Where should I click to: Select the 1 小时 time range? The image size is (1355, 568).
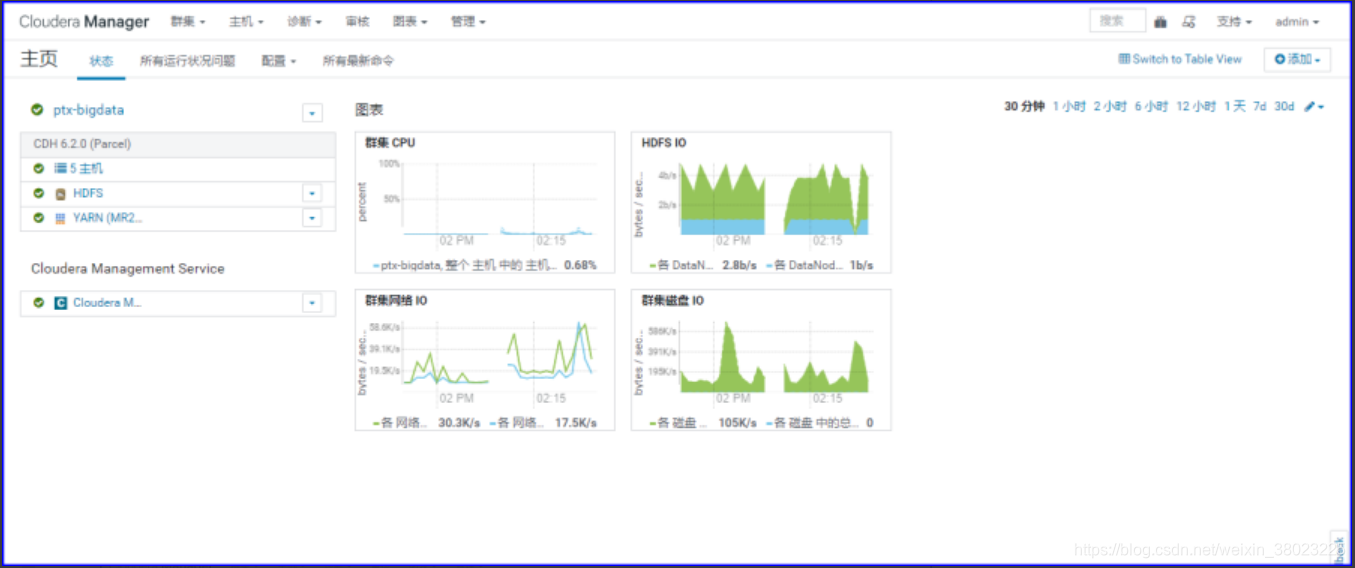1069,107
